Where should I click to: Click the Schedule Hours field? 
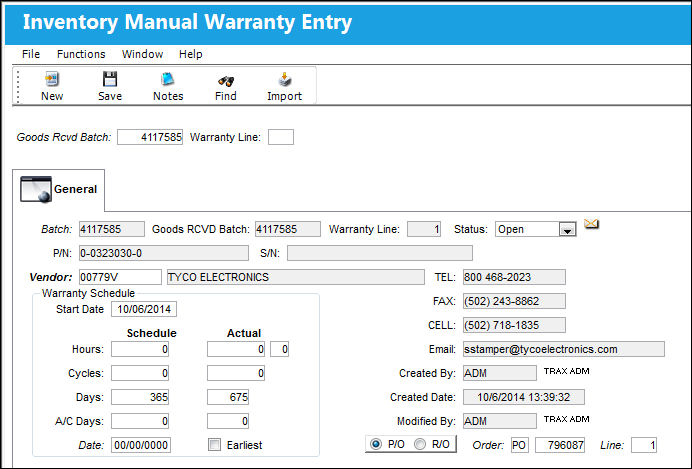click(140, 349)
